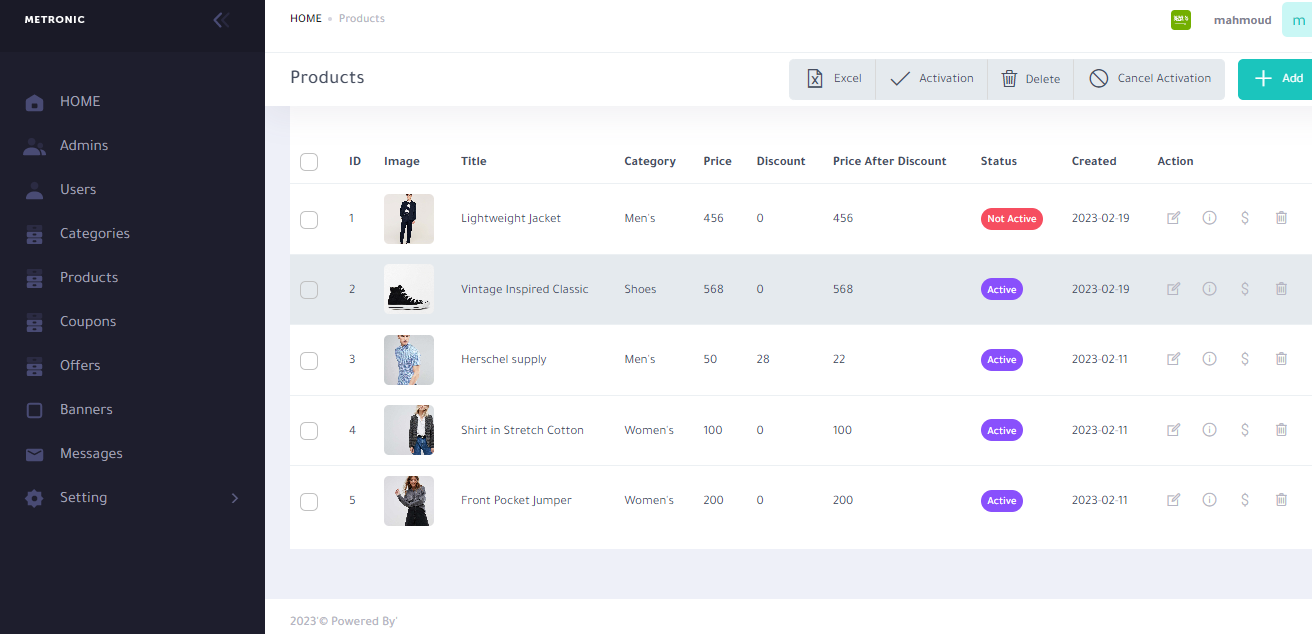Trash the Vintage Inspired Classic product

1281,289
